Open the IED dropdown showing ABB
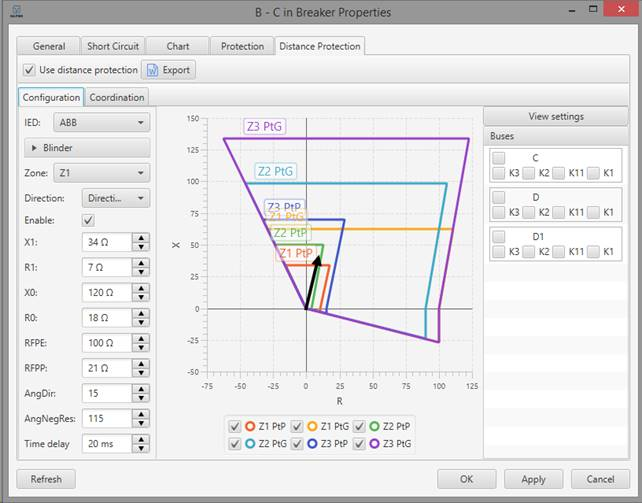Viewport: 642px width, 503px height. (102, 122)
